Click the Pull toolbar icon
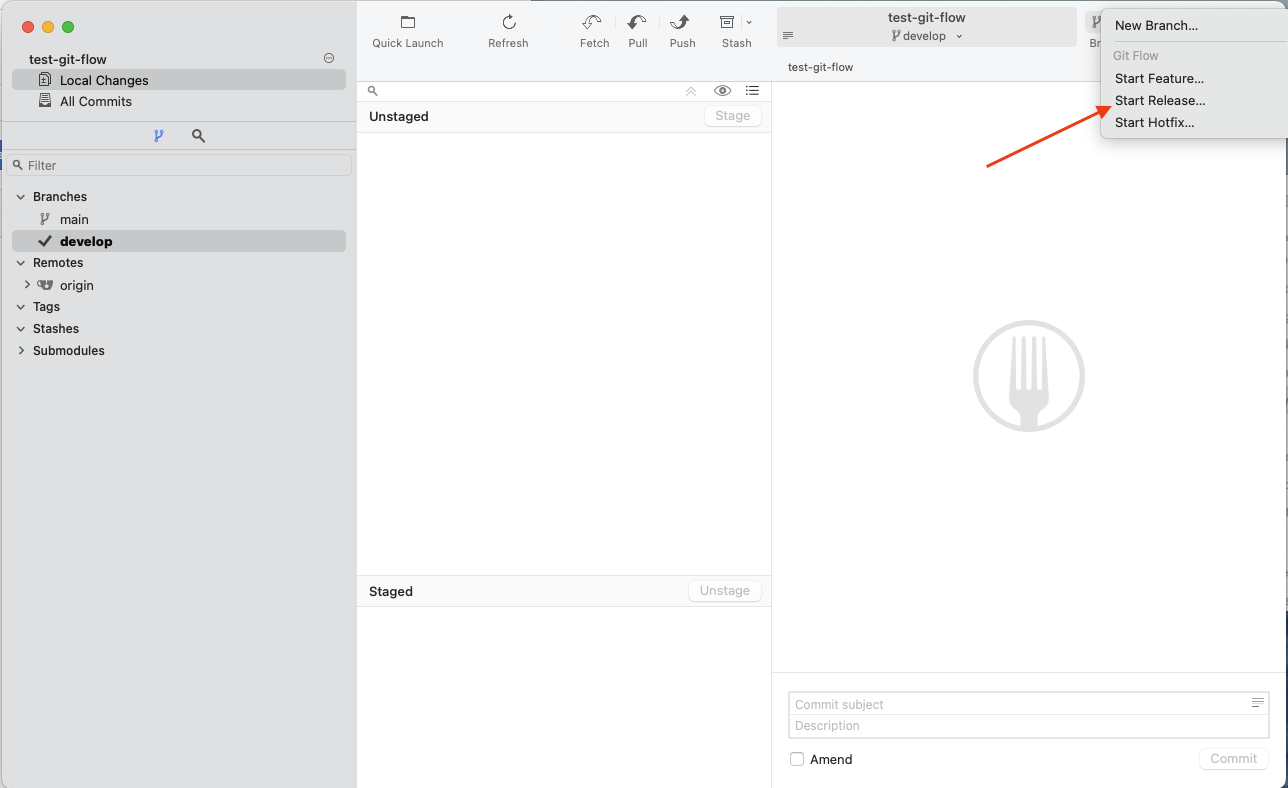The image size is (1288, 788). pyautogui.click(x=637, y=23)
